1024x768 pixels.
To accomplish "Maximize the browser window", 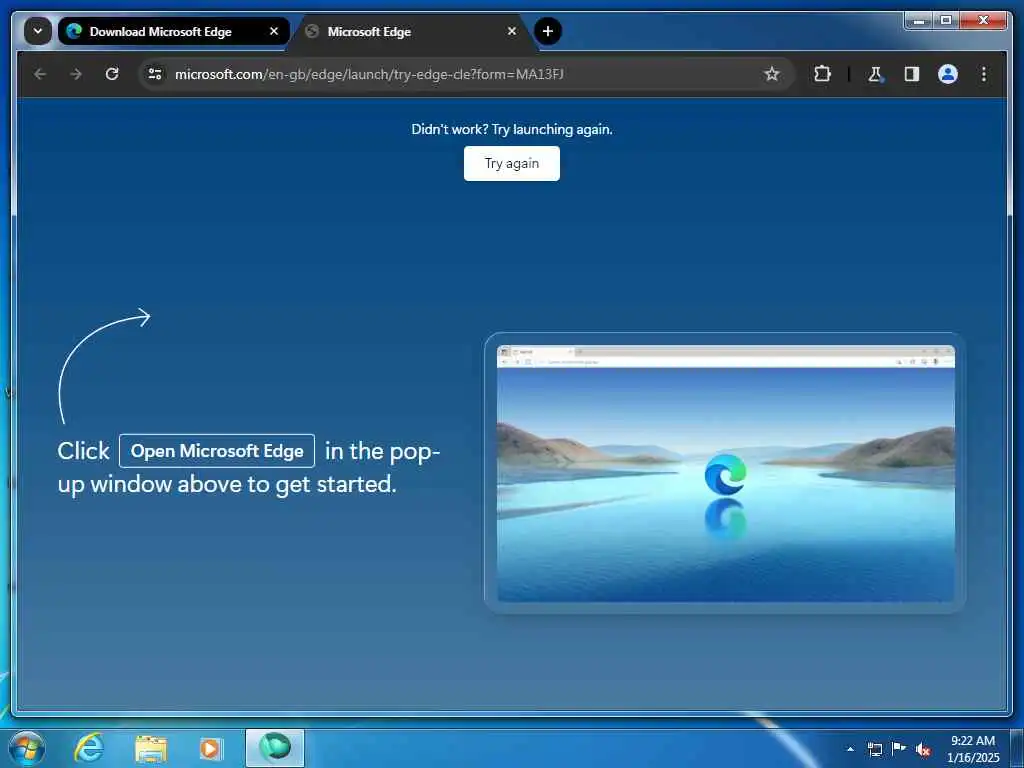I will 946,21.
